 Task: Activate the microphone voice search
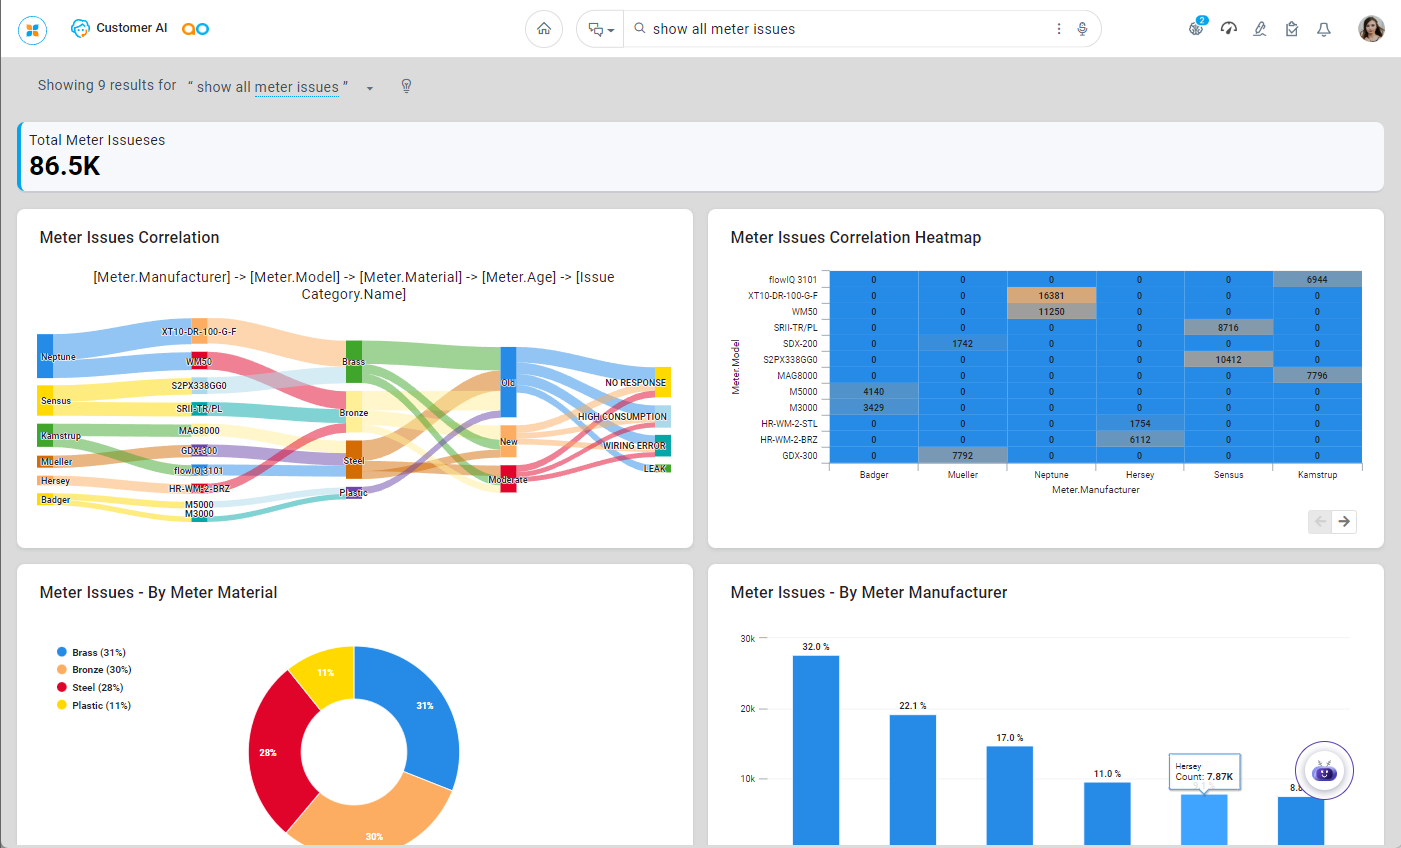pyautogui.click(x=1082, y=29)
